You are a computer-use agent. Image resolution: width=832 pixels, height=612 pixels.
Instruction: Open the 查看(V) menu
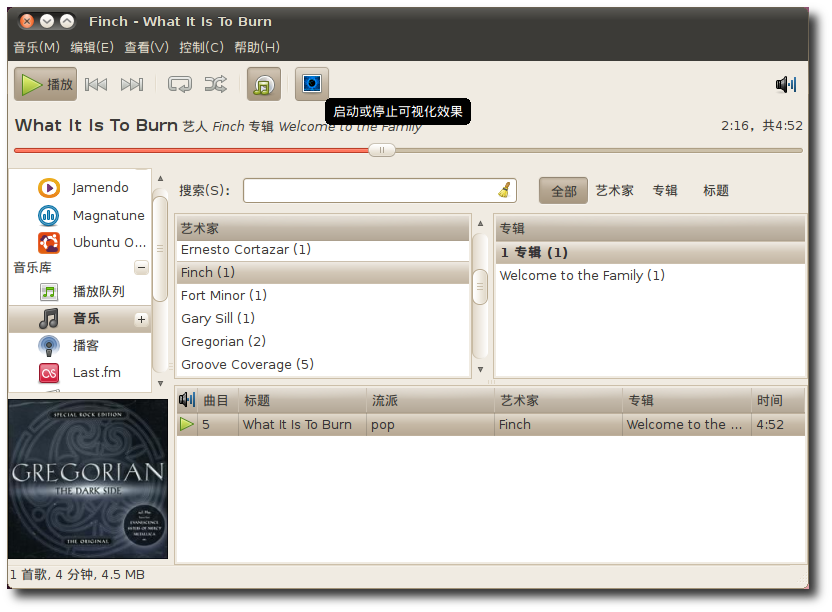(x=146, y=47)
